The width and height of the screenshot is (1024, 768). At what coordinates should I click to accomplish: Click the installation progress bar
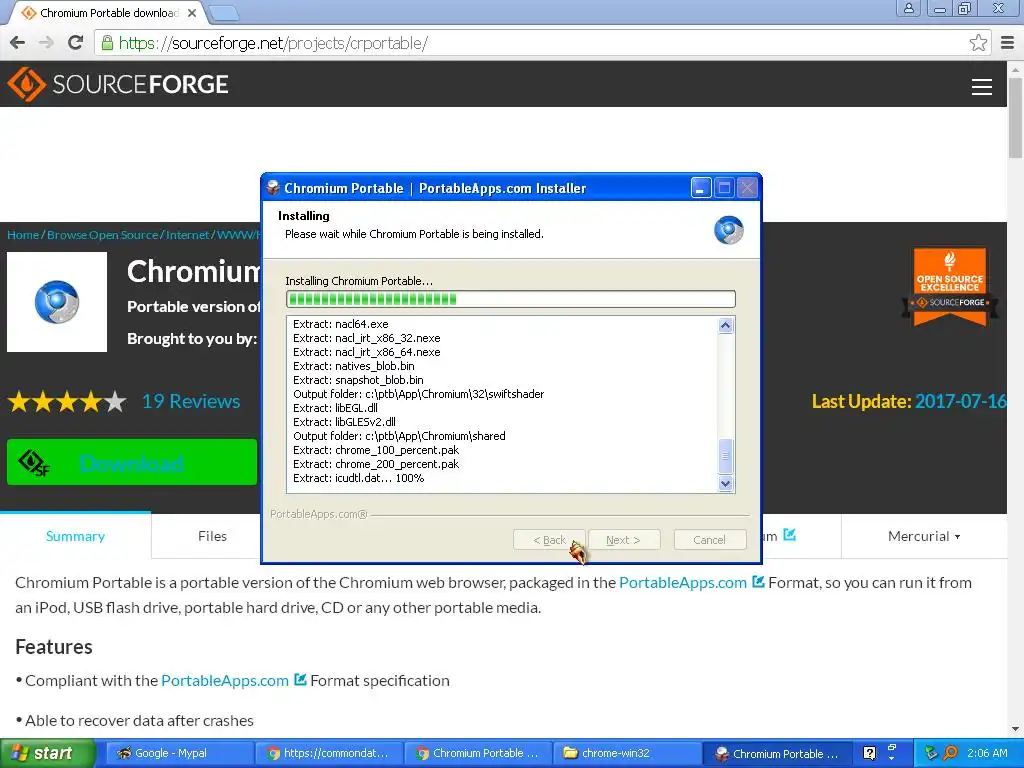[511, 299]
